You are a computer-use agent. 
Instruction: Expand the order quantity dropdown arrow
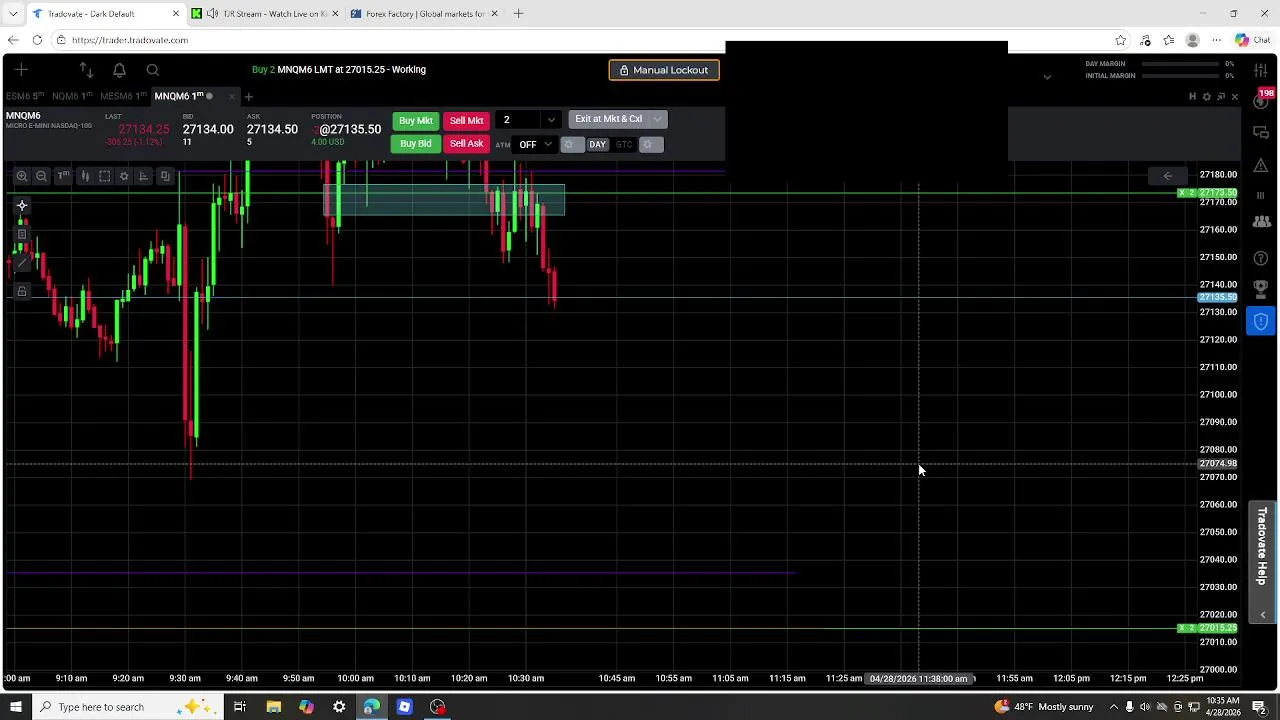pyautogui.click(x=551, y=120)
